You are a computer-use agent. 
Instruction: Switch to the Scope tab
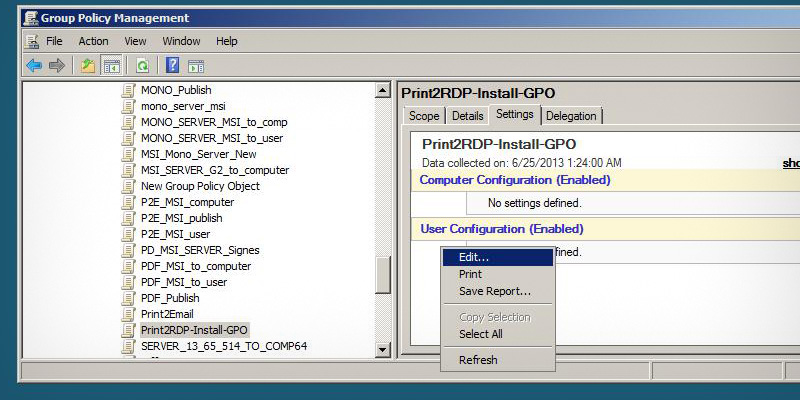[x=424, y=116]
